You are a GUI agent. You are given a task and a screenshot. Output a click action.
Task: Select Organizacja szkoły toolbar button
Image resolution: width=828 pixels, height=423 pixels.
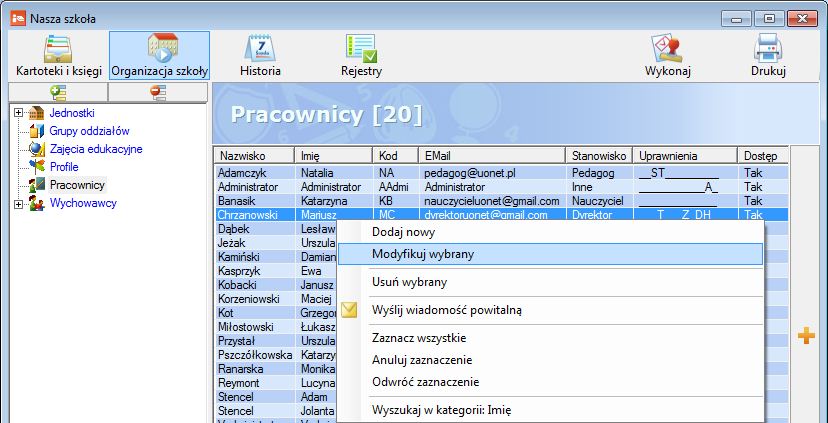pos(159,55)
